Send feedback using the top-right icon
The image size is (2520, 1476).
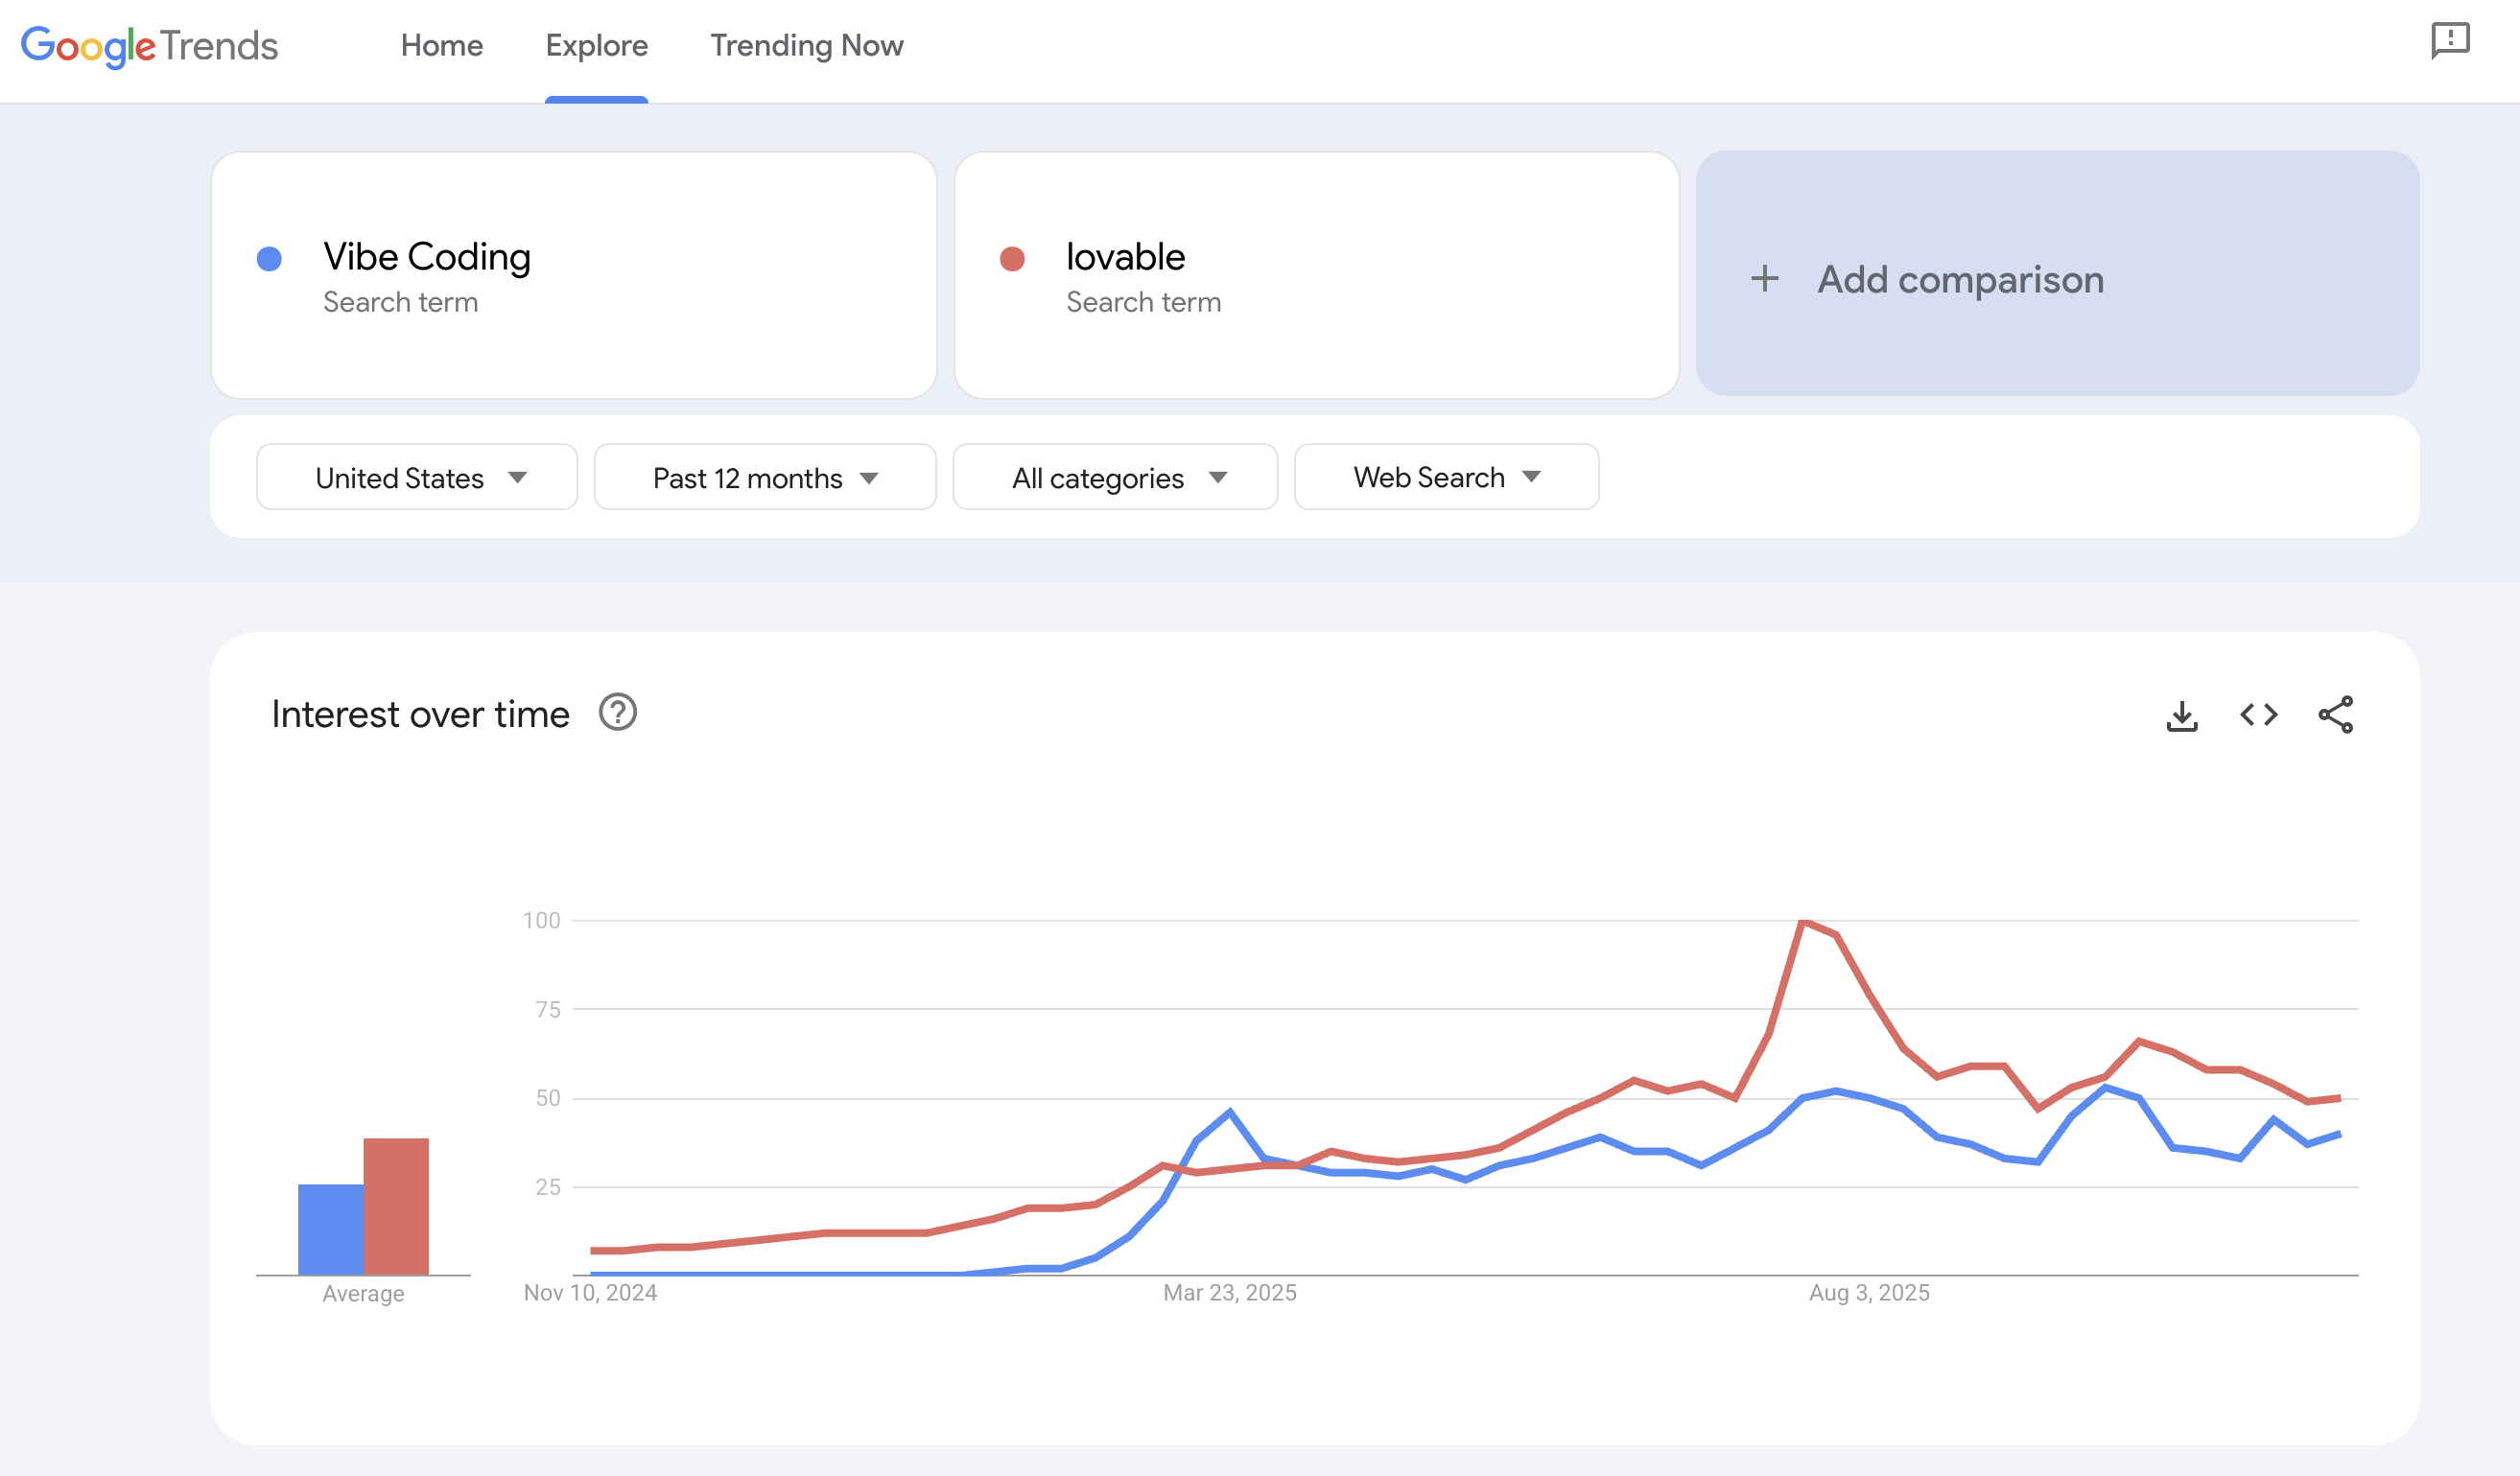[2451, 42]
